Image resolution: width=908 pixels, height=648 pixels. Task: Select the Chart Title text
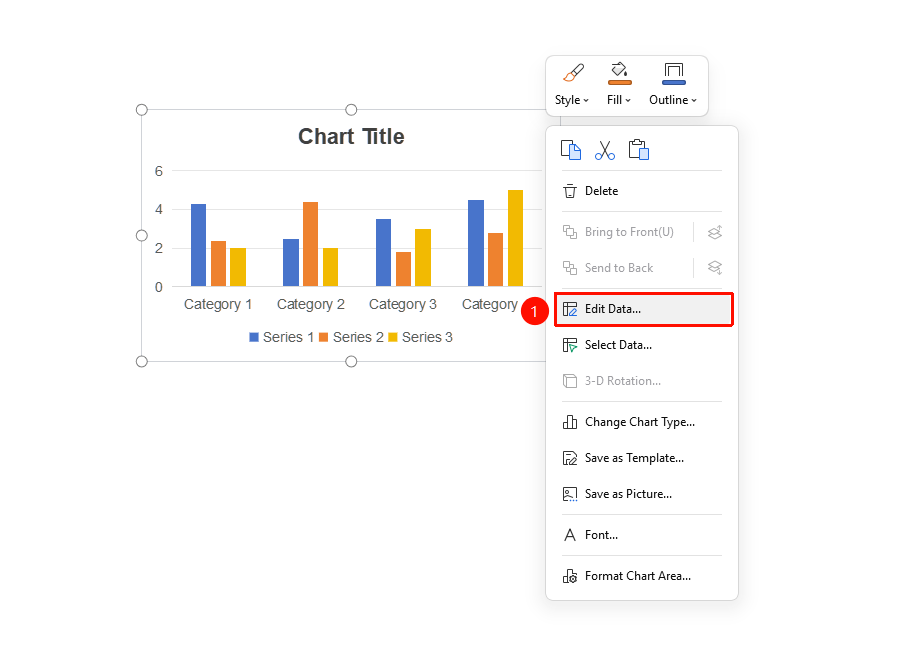351,137
